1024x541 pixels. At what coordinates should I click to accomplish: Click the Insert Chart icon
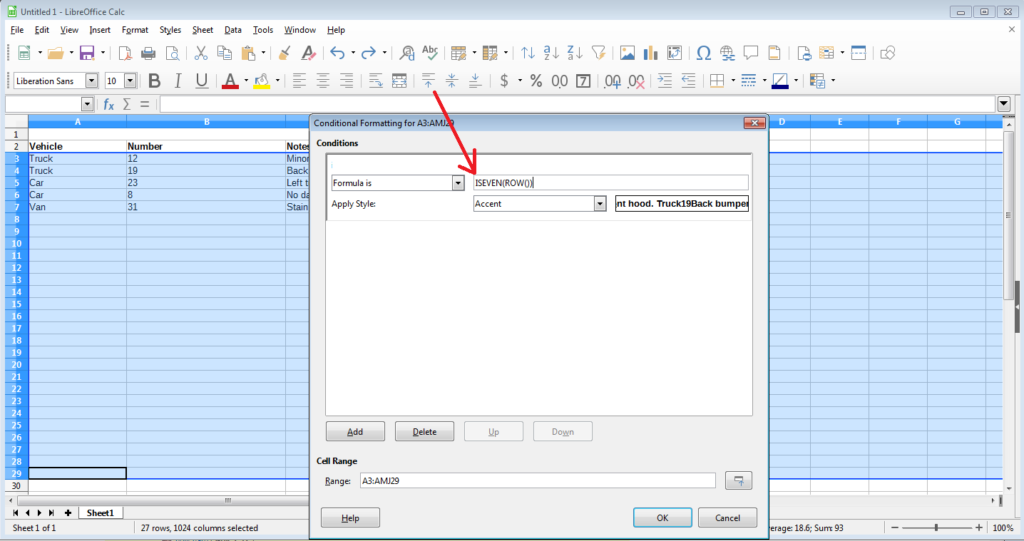651,53
